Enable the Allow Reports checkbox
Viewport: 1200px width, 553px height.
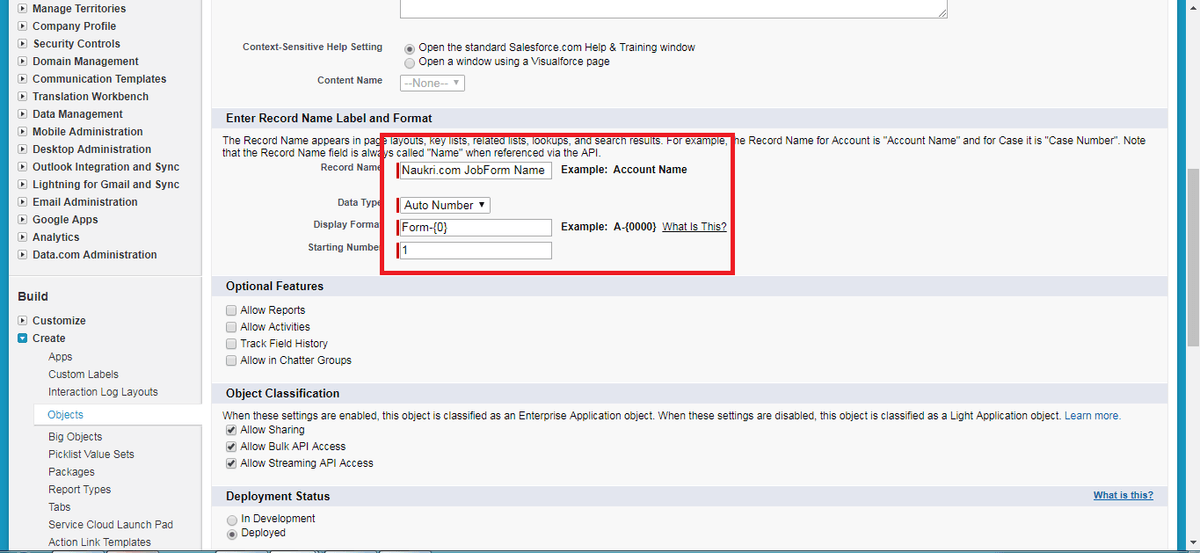coord(232,311)
